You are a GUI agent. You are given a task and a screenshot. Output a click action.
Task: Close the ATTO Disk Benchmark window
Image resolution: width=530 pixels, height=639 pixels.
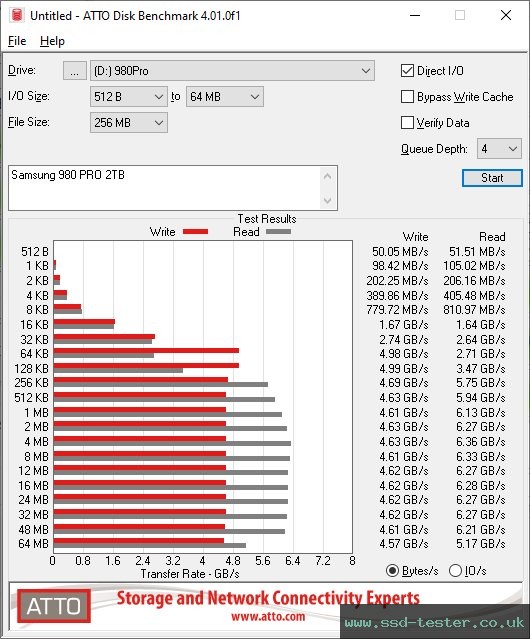506,15
